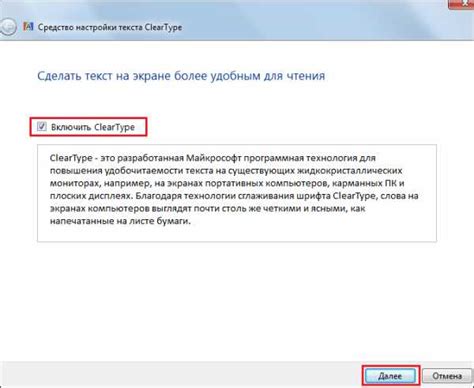Click the description paragraph starting ClearType - это разработанная
The width and height of the screenshot is (474, 388).
(234, 189)
